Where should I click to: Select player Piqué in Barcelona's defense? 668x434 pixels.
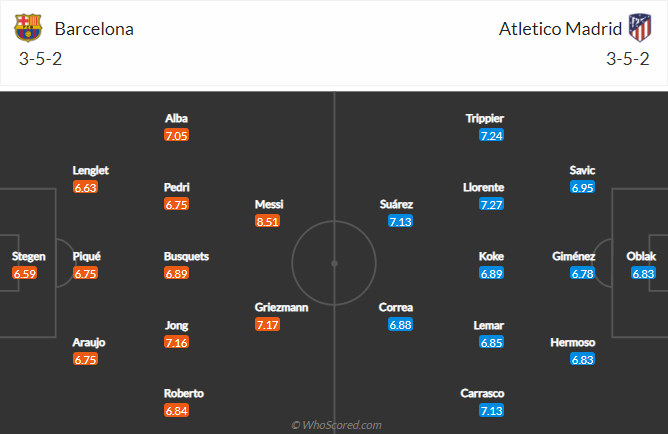coord(86,256)
